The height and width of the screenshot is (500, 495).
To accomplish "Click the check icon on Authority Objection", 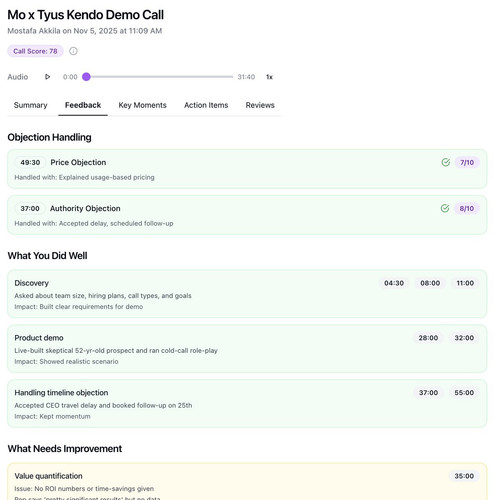I will point(445,208).
